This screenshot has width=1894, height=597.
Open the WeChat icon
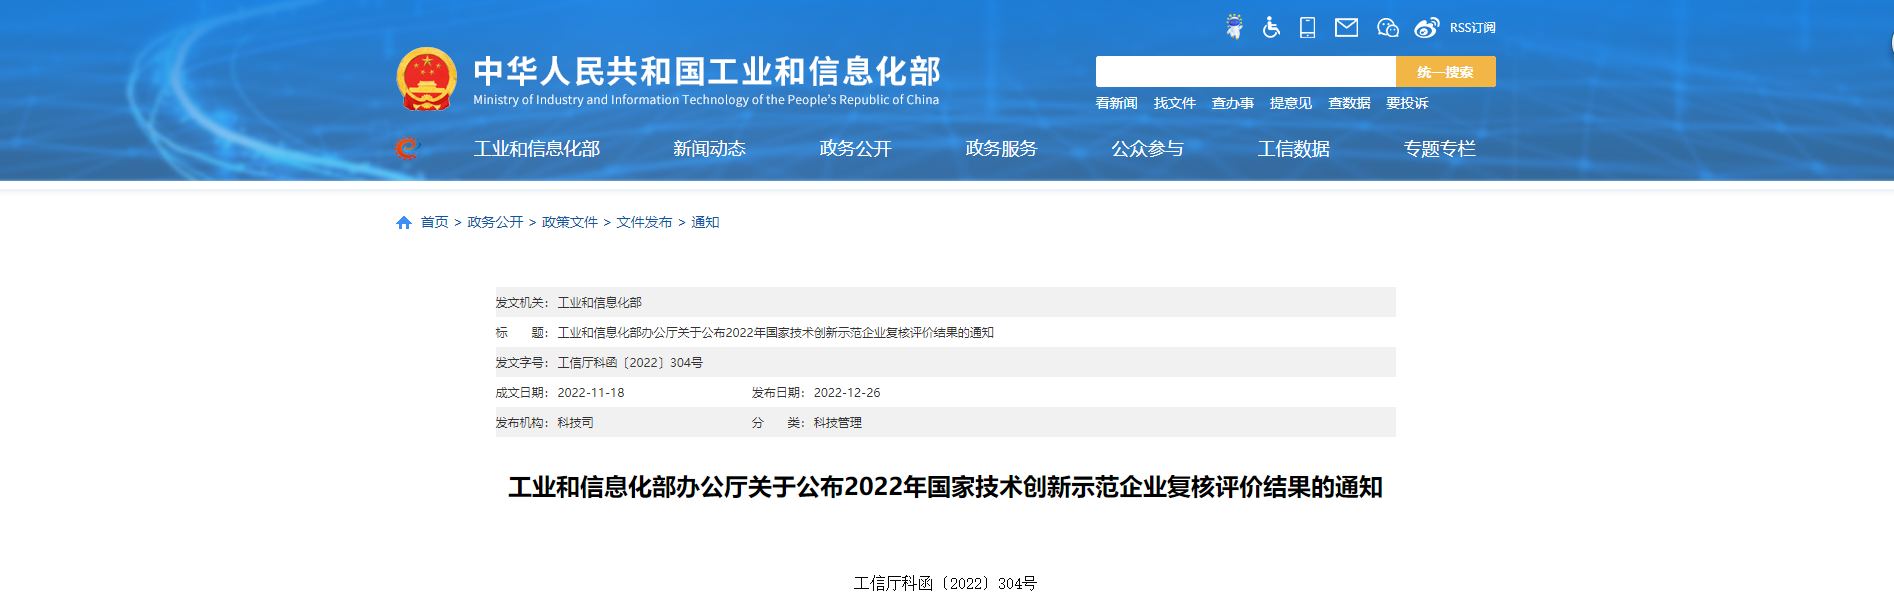pyautogui.click(x=1387, y=27)
